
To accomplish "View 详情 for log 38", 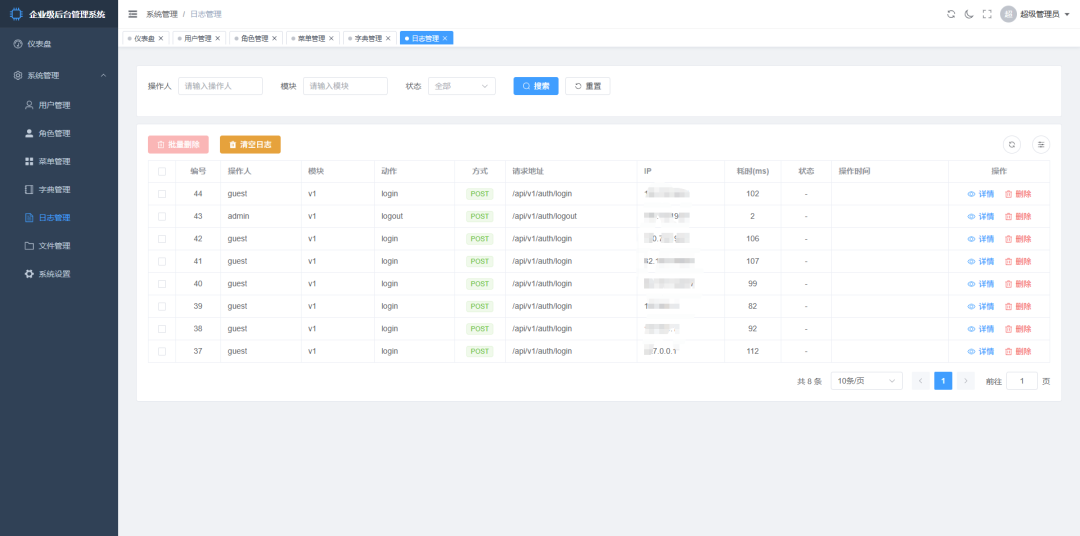I will [981, 329].
